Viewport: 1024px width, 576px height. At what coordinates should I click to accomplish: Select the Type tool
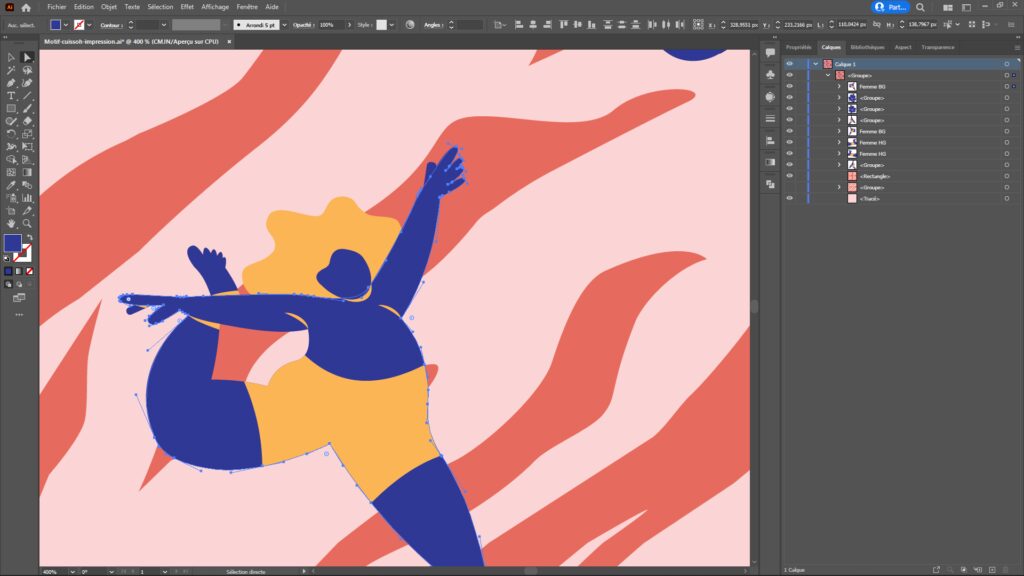click(x=11, y=95)
